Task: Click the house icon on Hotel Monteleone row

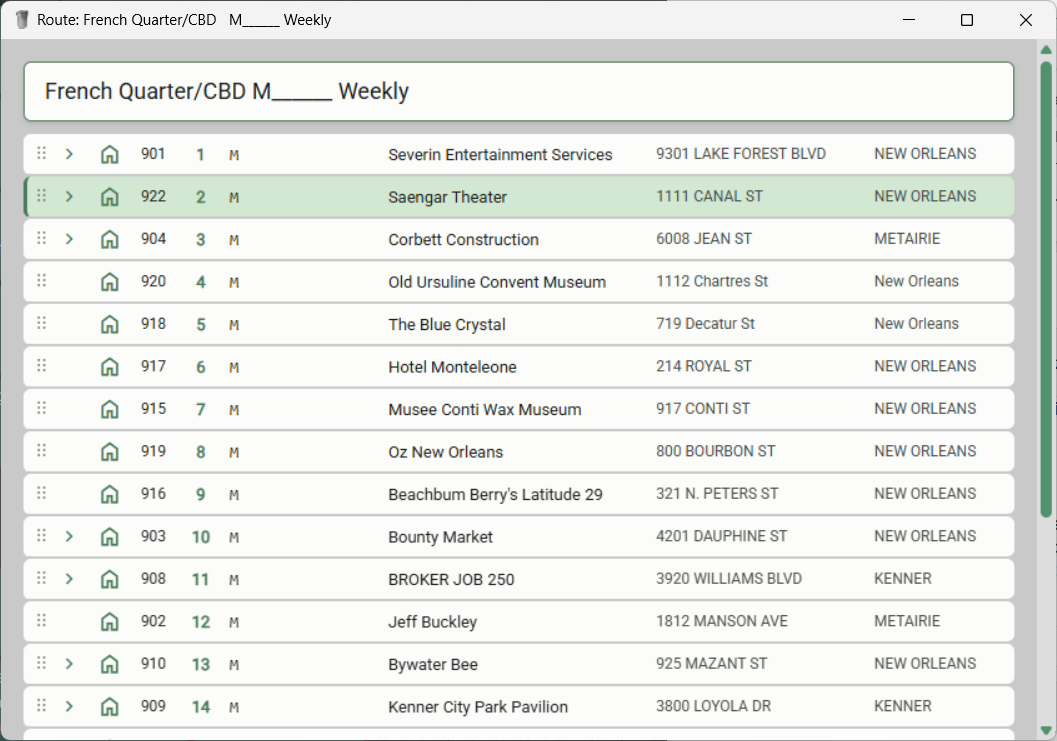Action: point(110,367)
